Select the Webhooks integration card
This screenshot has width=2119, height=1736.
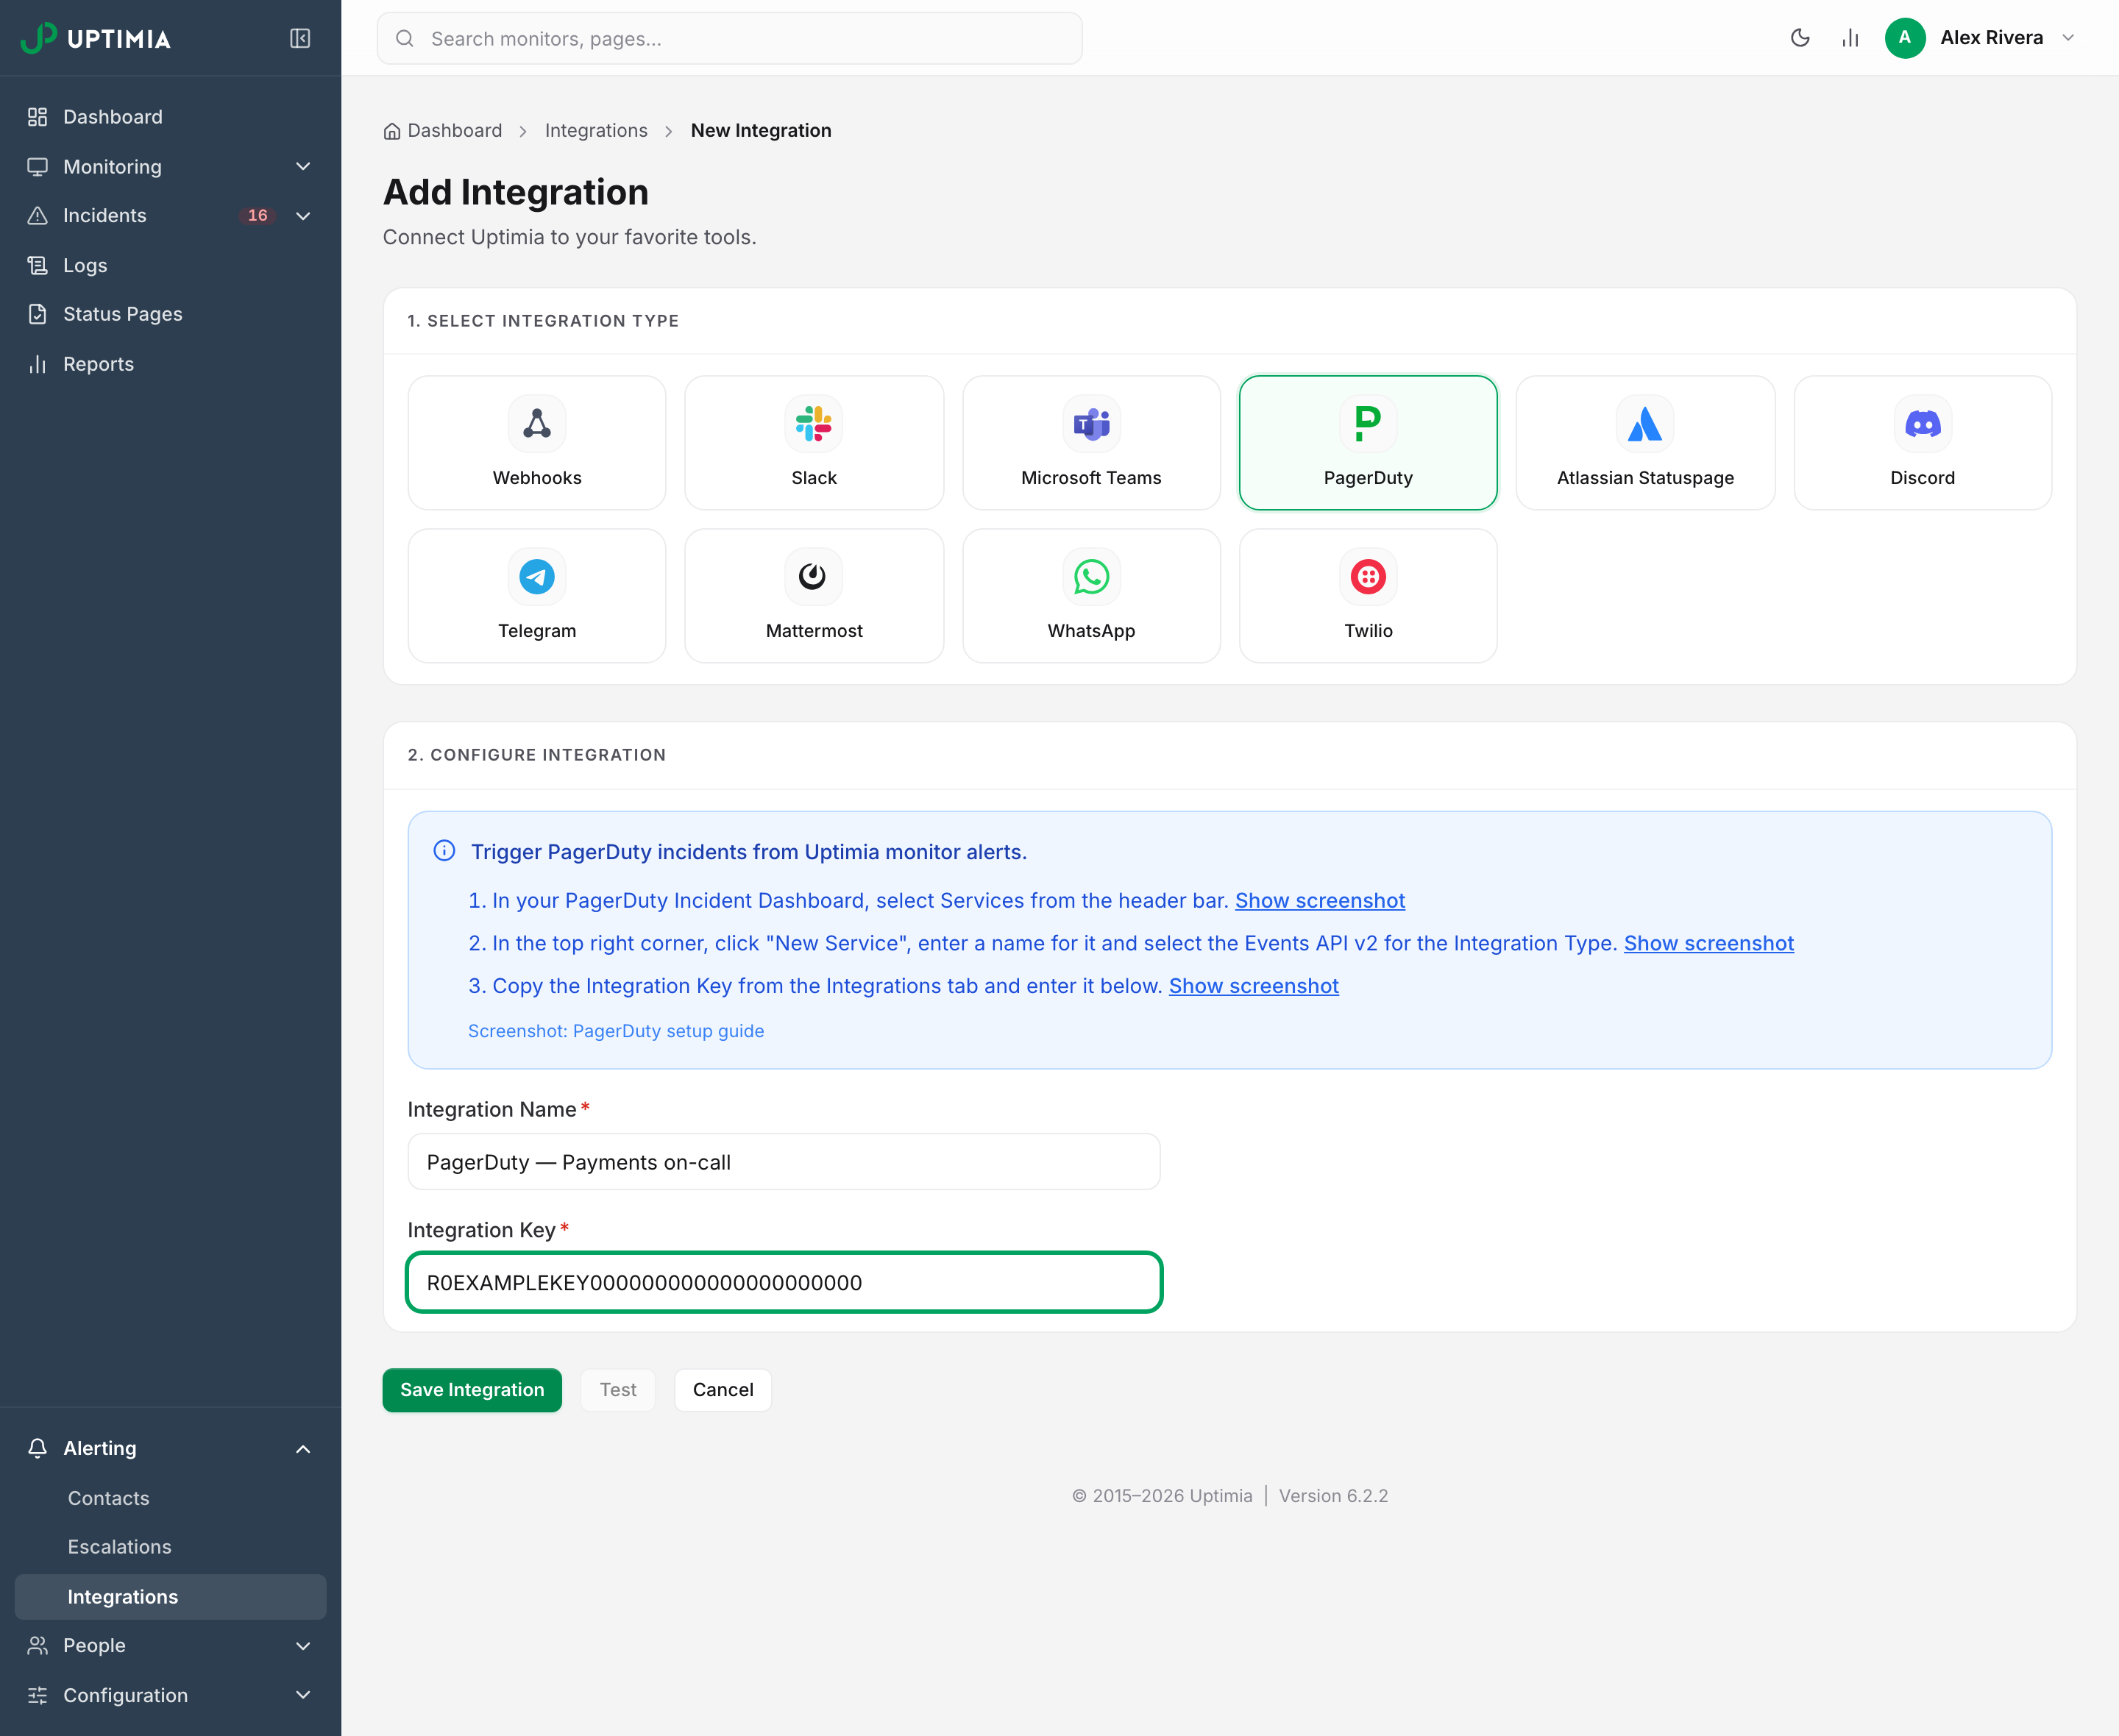tap(537, 443)
